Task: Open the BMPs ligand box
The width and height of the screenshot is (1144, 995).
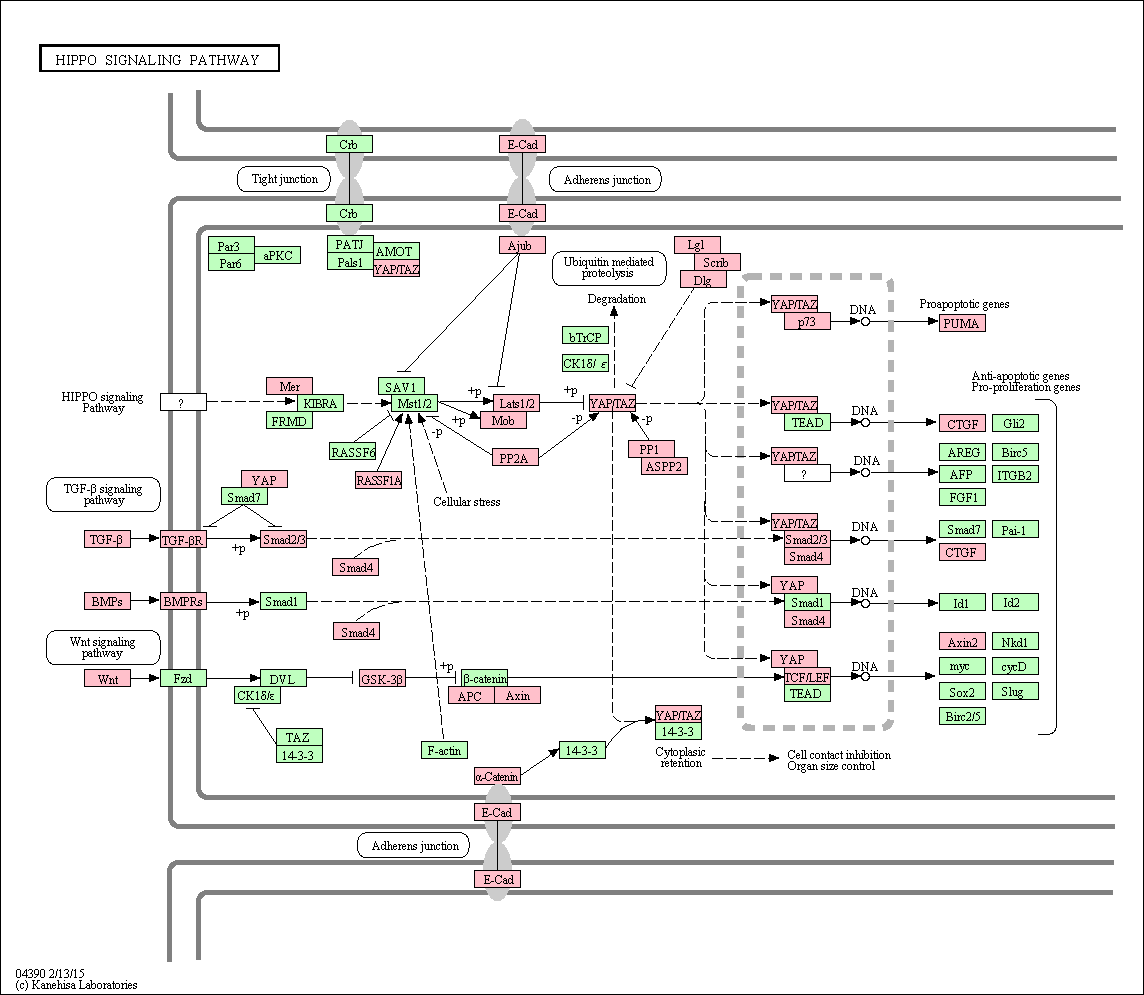Action: [108, 602]
